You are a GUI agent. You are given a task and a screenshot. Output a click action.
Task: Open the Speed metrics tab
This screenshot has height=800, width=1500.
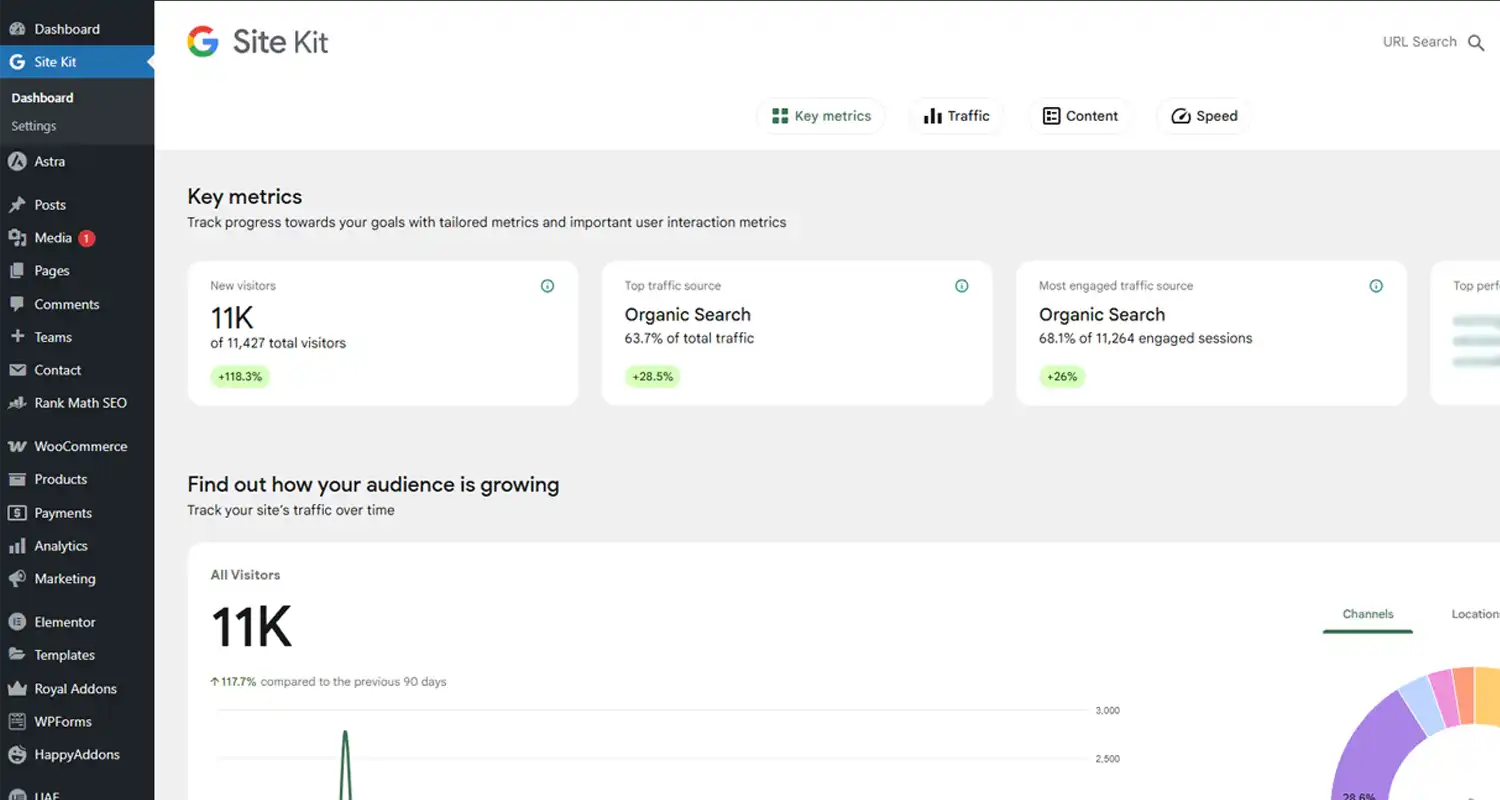pos(1203,115)
